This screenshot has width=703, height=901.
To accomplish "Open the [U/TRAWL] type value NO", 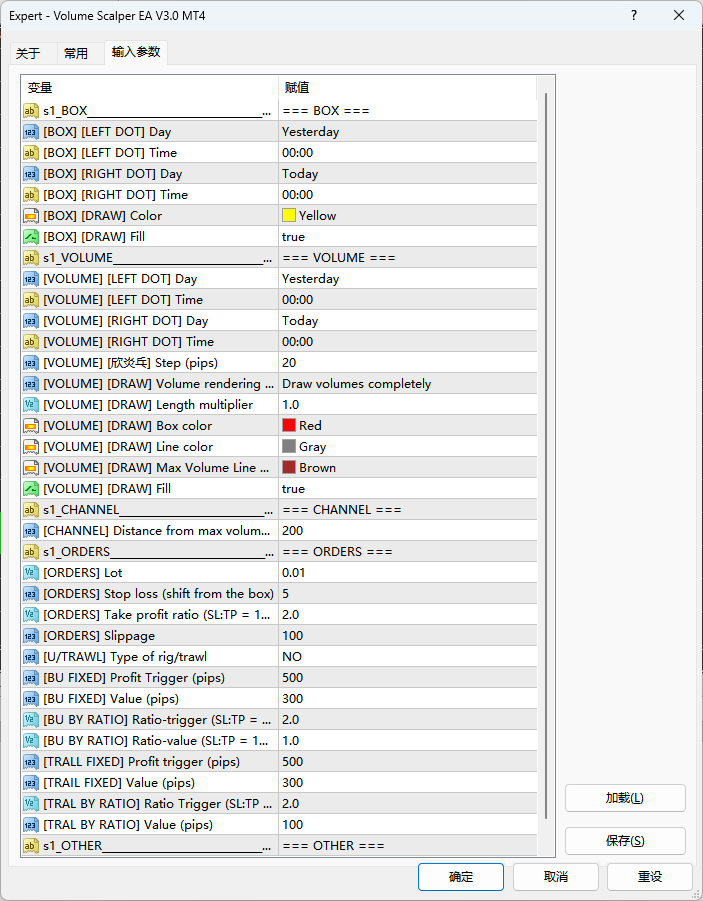I will [408, 656].
